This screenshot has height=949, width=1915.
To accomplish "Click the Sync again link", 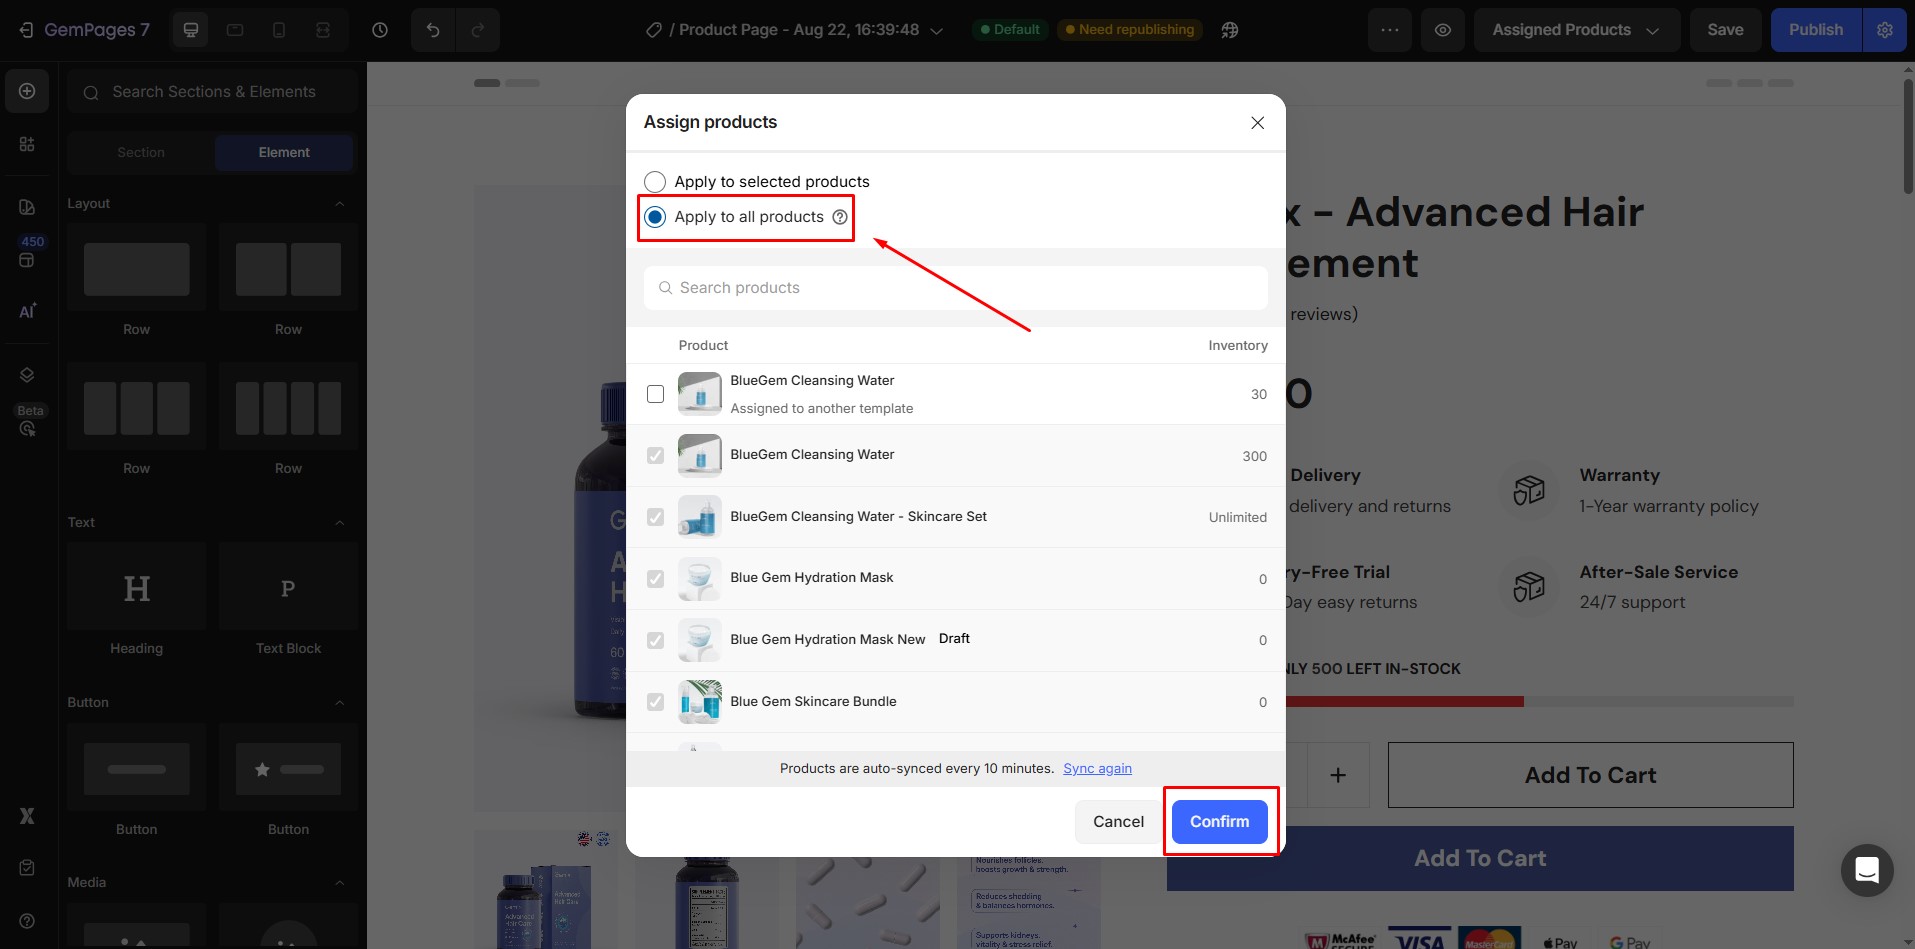I will 1097,768.
